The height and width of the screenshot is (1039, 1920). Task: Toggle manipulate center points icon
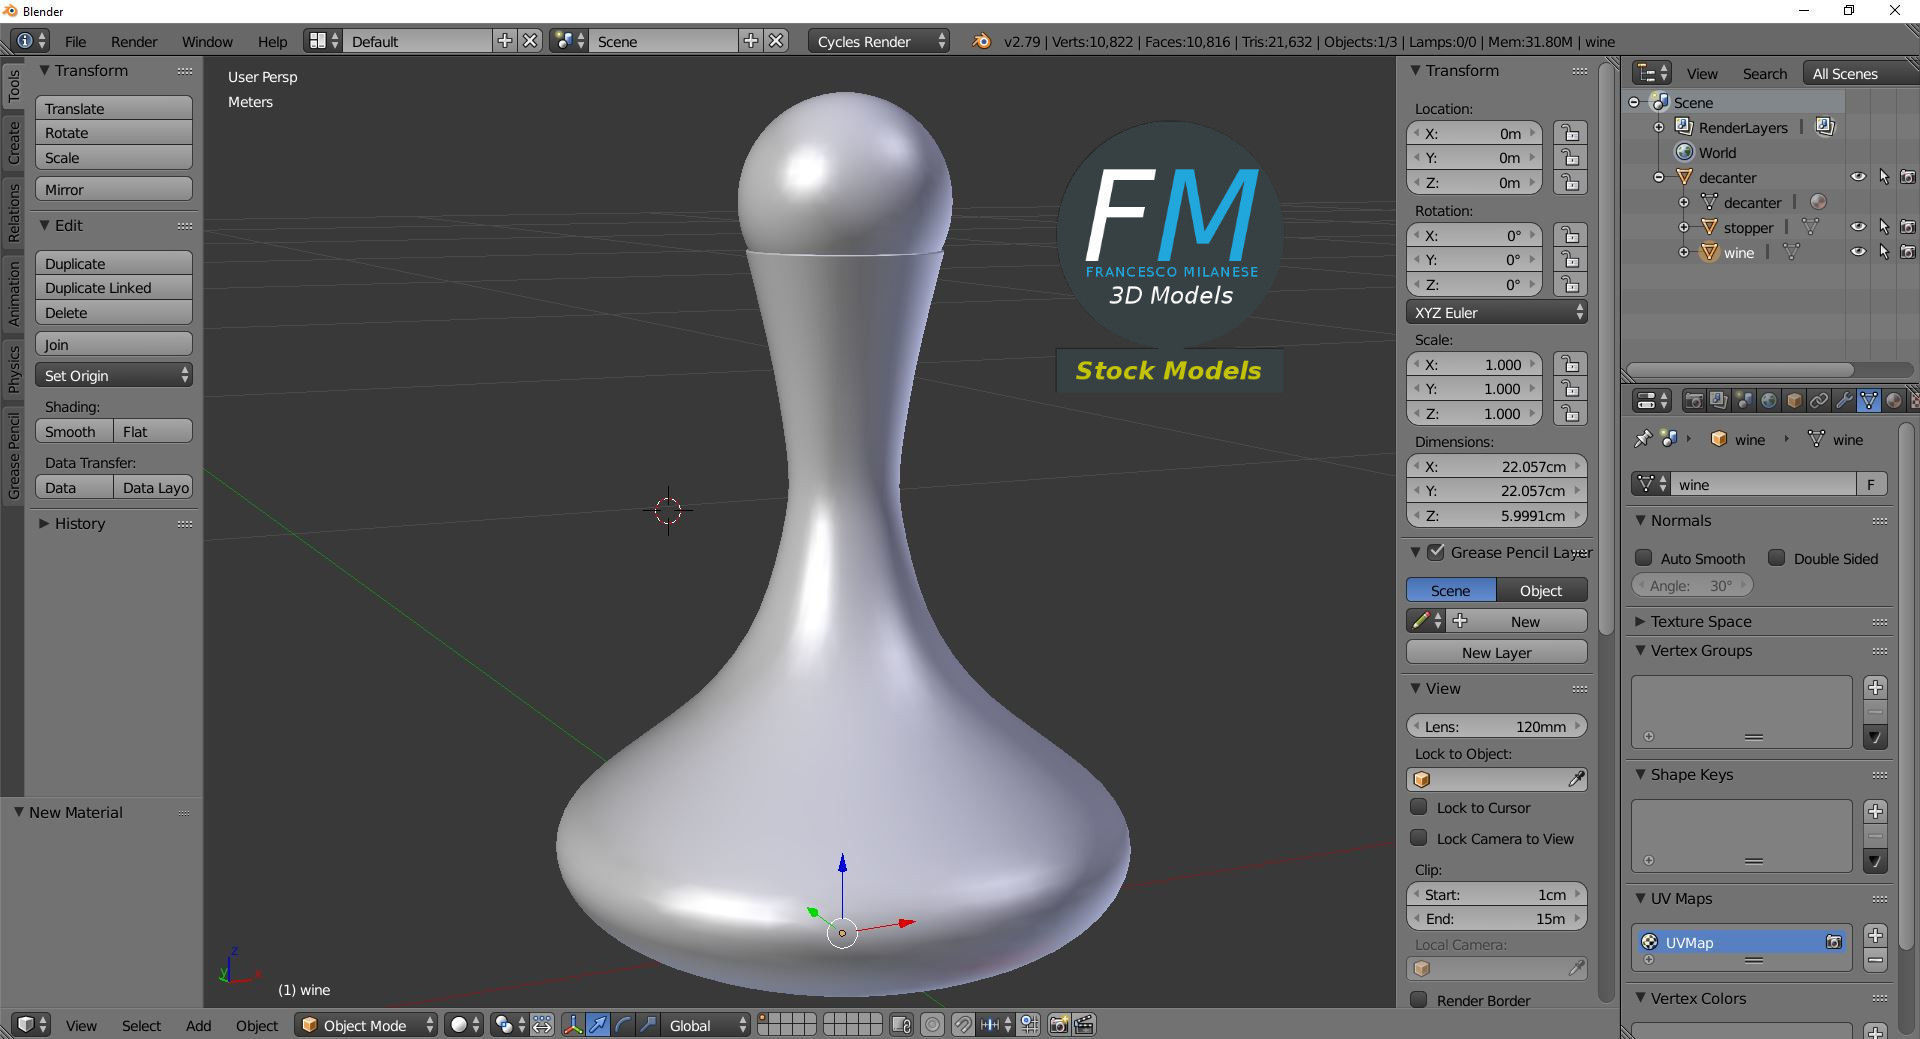pos(542,1025)
